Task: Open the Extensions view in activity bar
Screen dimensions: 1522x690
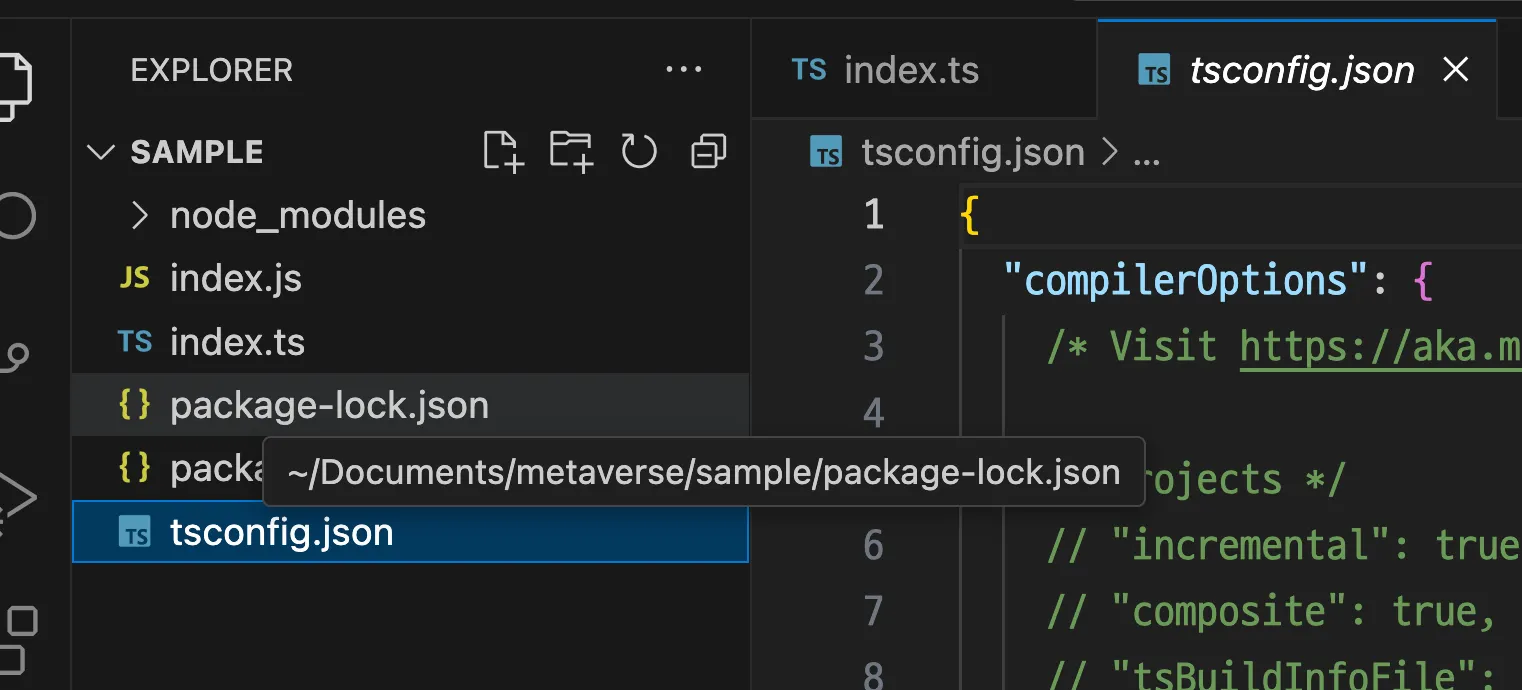Action: tap(18, 640)
